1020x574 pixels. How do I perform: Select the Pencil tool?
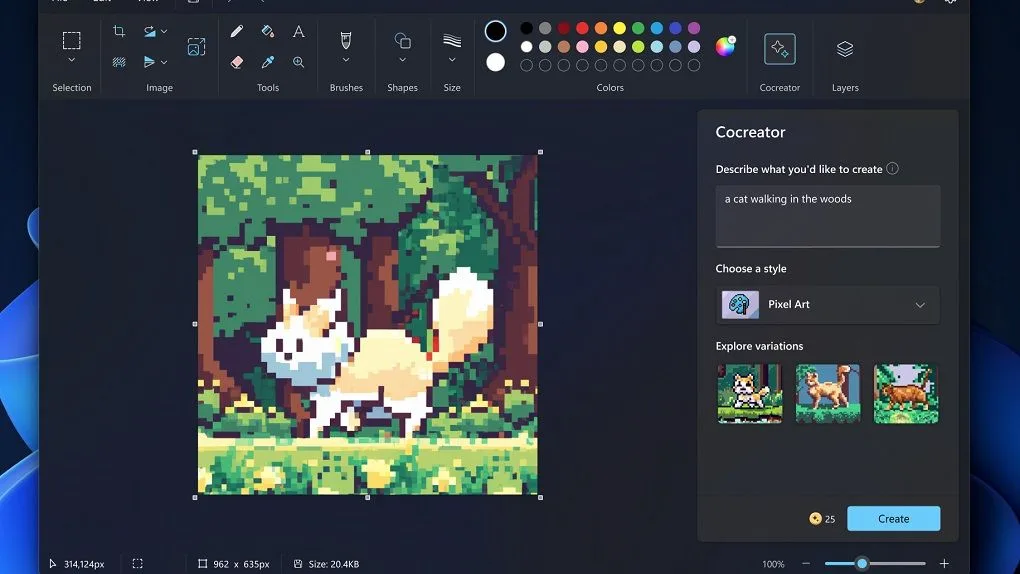coord(237,31)
